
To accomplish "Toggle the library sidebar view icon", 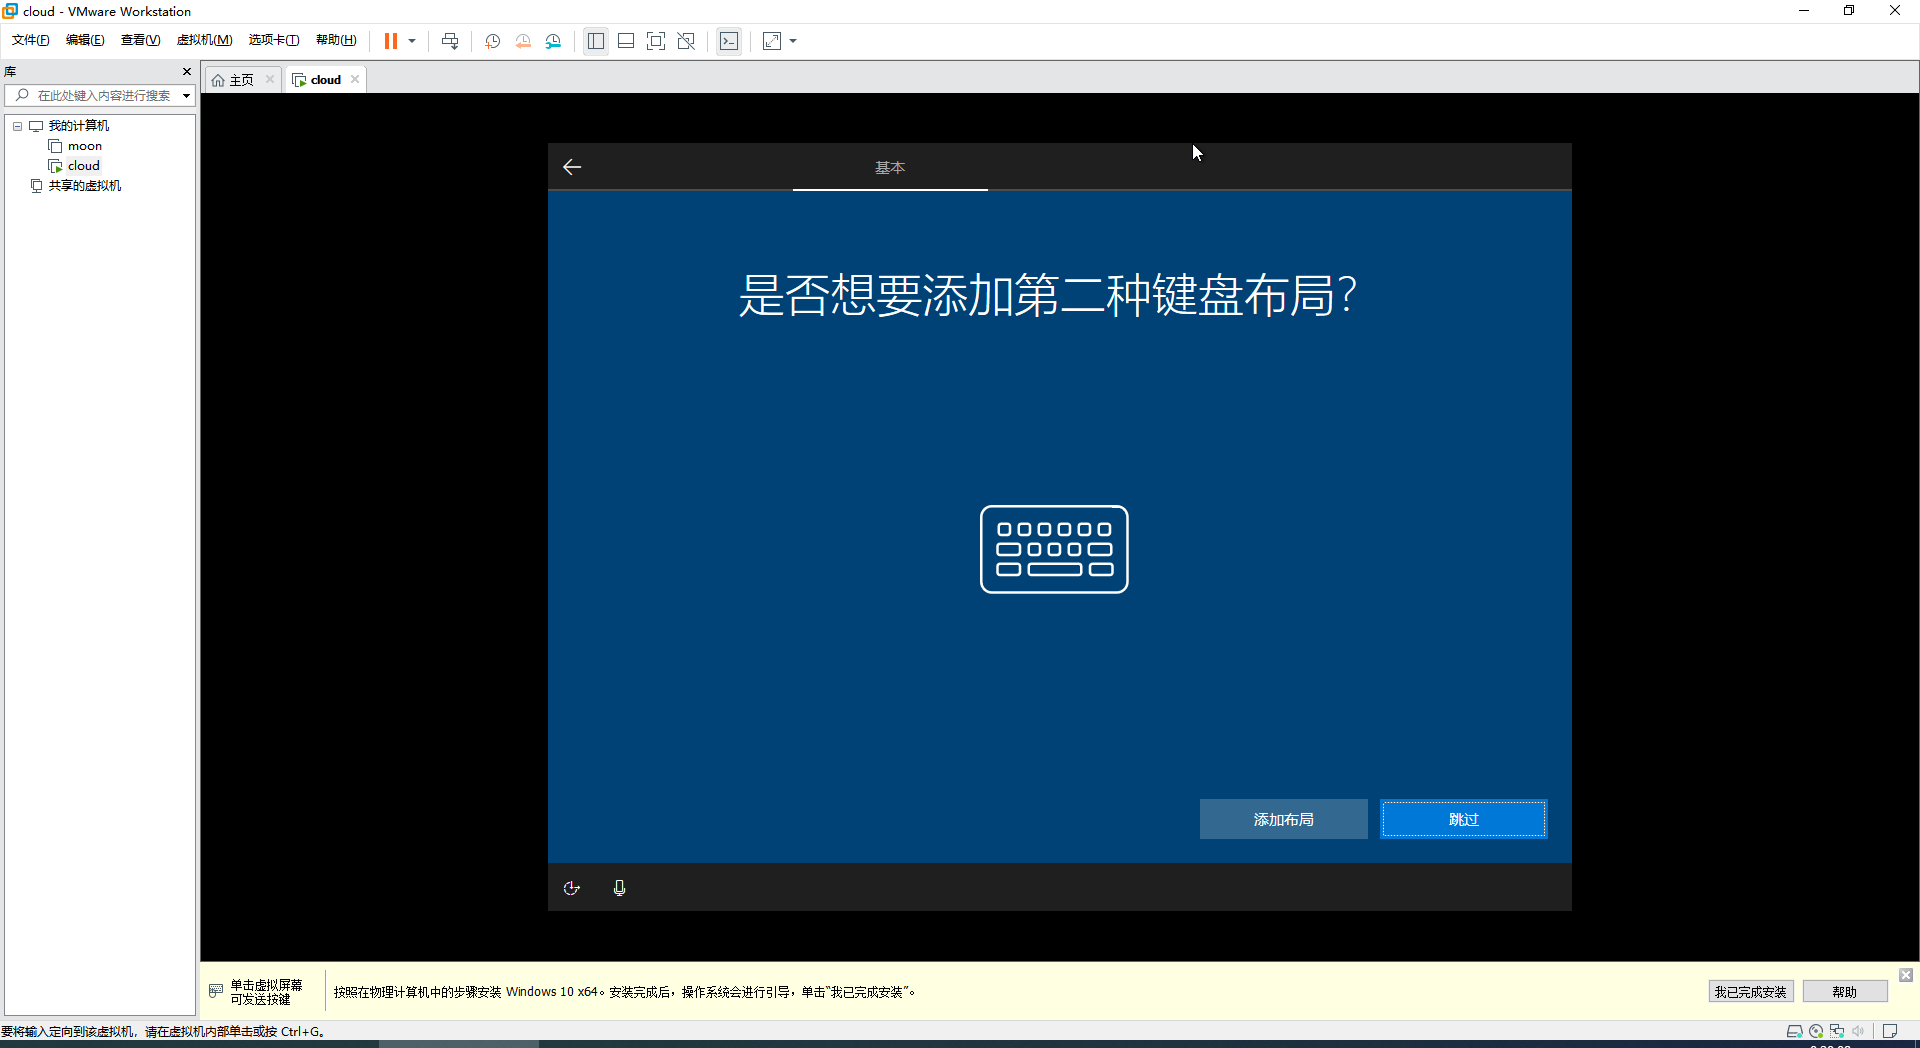I will click(x=596, y=41).
